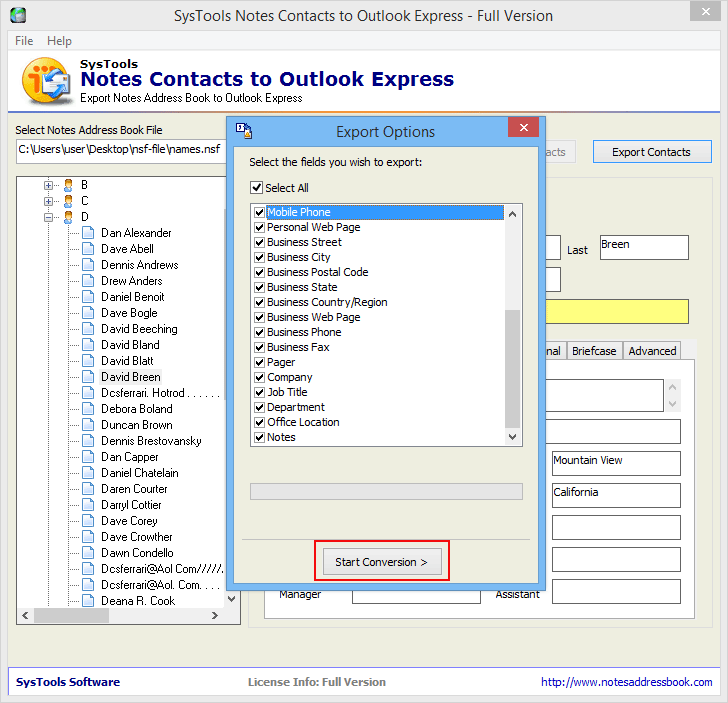Click the person icon beside letter D
The width and height of the screenshot is (728, 703).
tap(68, 217)
